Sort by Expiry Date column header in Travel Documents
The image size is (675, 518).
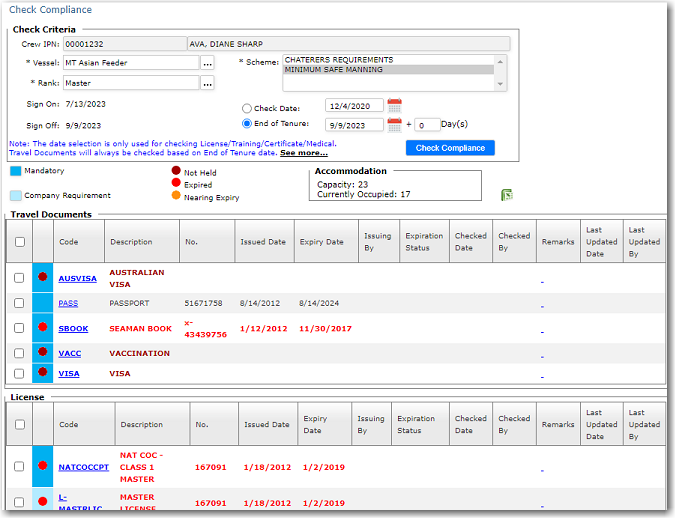coord(320,242)
